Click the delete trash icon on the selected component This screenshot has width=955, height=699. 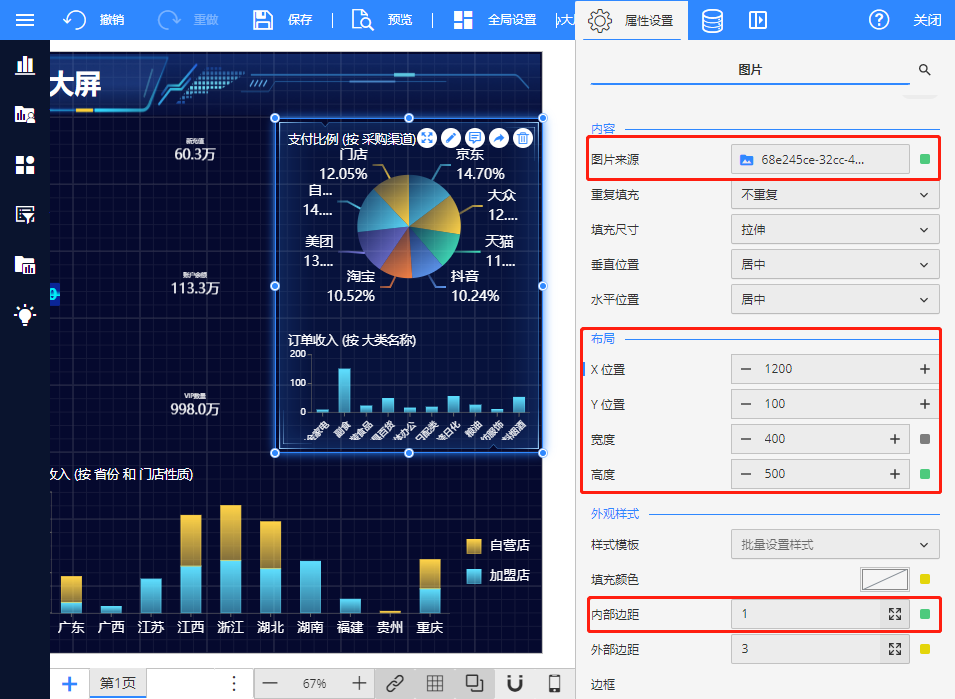pyautogui.click(x=522, y=138)
